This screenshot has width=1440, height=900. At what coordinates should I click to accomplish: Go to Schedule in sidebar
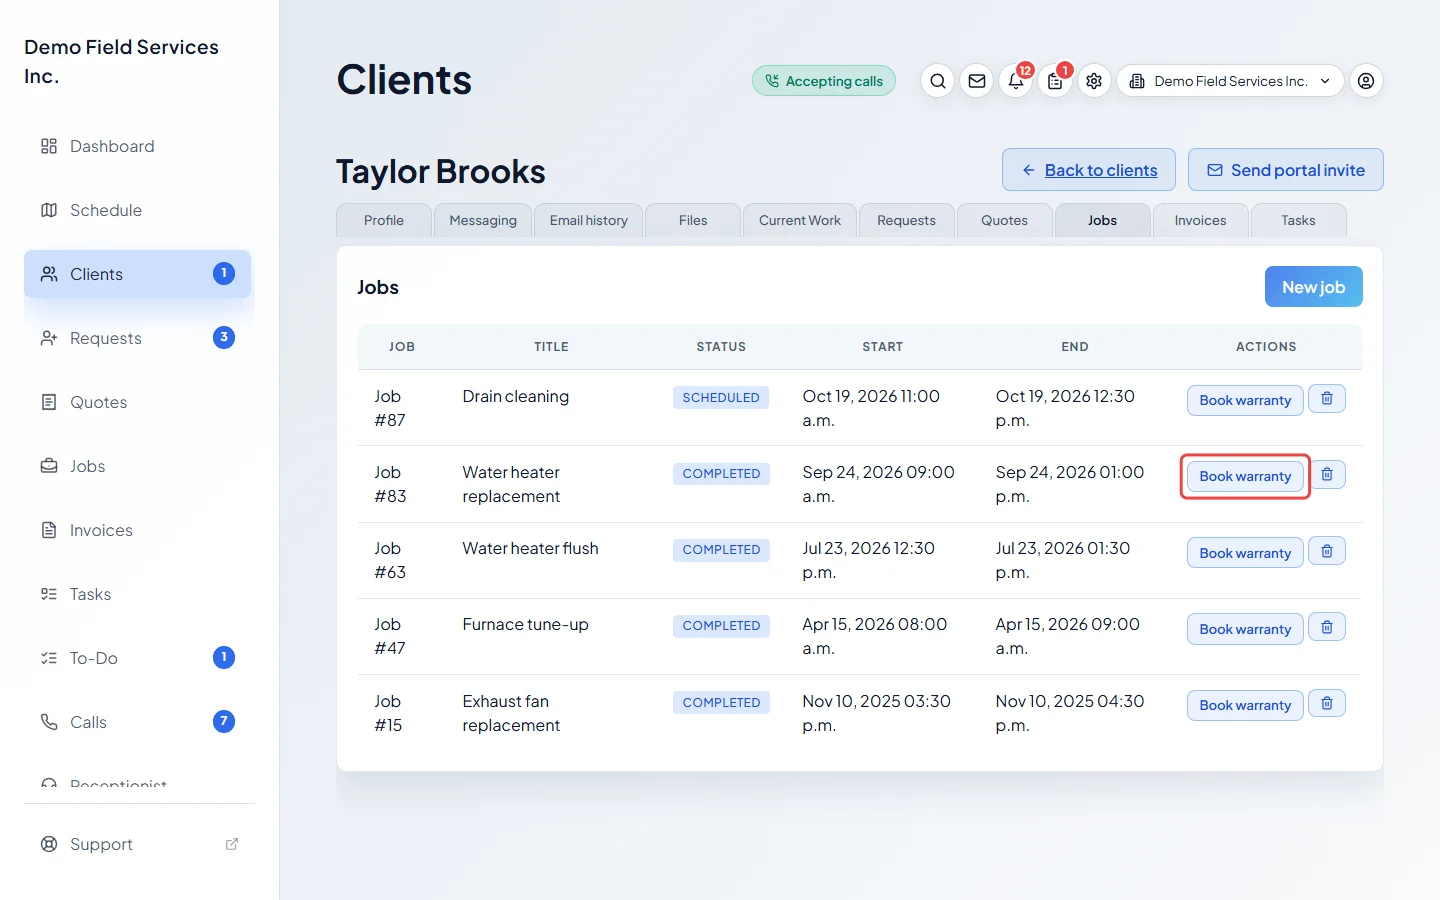(138, 210)
